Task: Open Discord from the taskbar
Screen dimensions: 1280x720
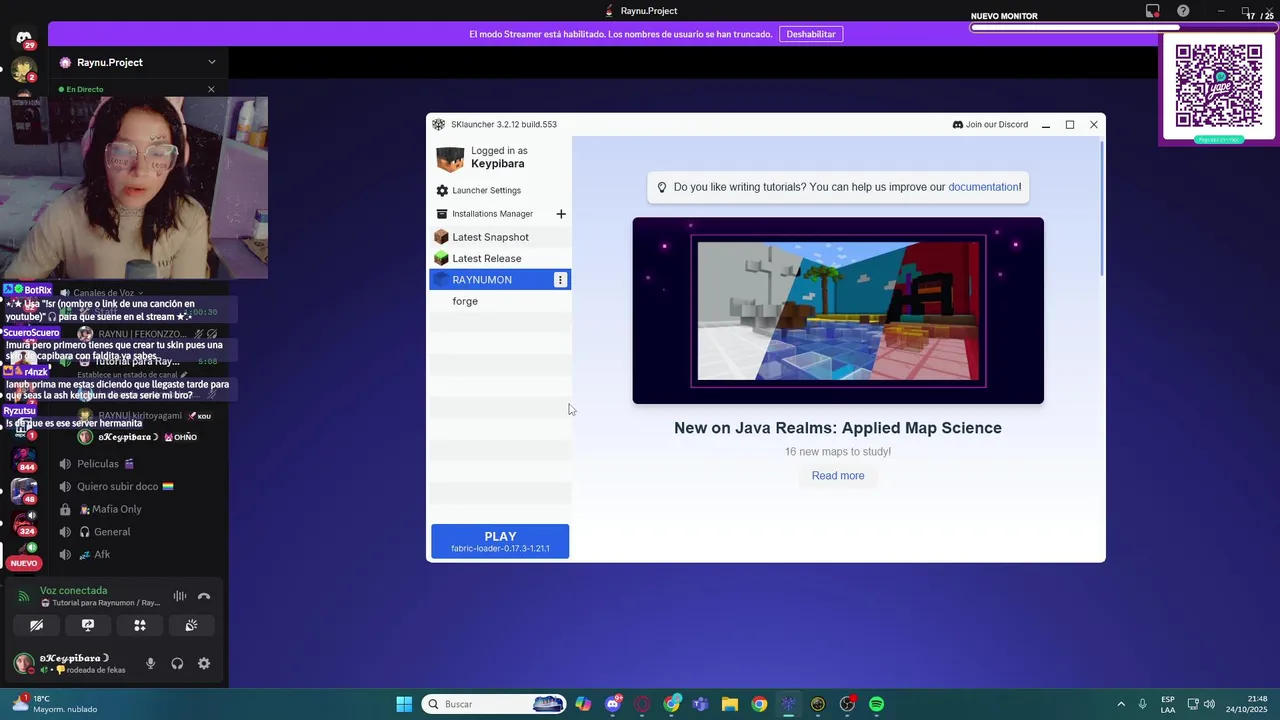Action: click(x=613, y=704)
